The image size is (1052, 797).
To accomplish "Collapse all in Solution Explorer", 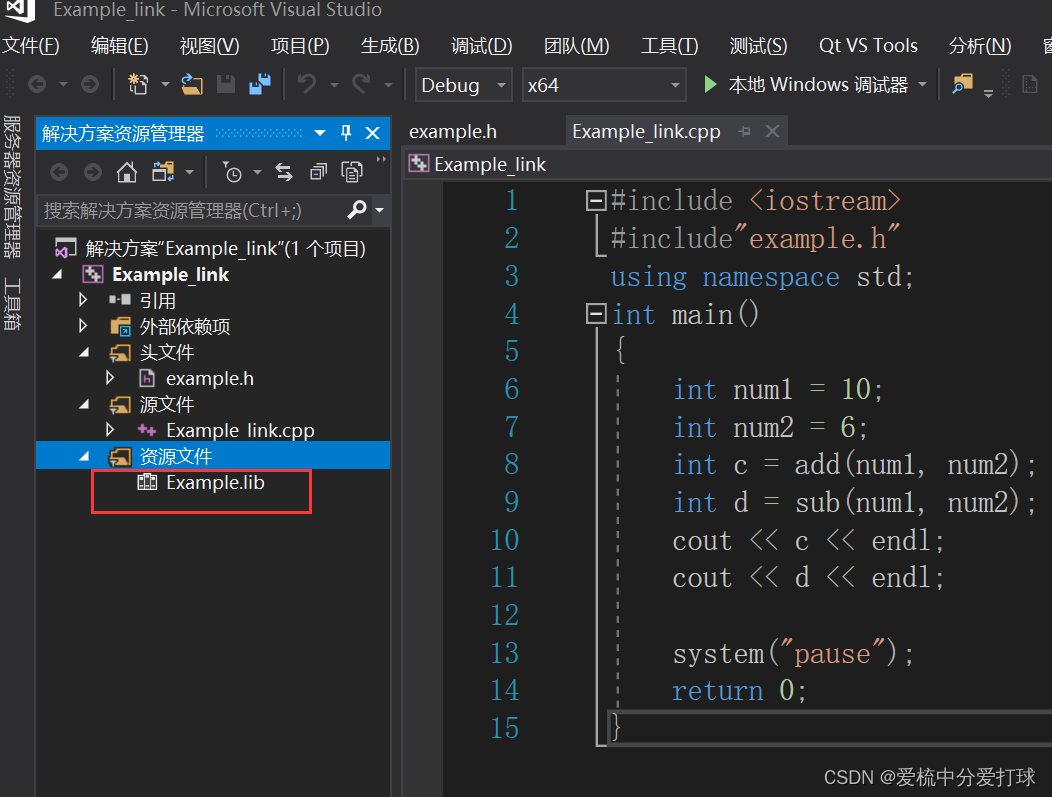I will 318,172.
